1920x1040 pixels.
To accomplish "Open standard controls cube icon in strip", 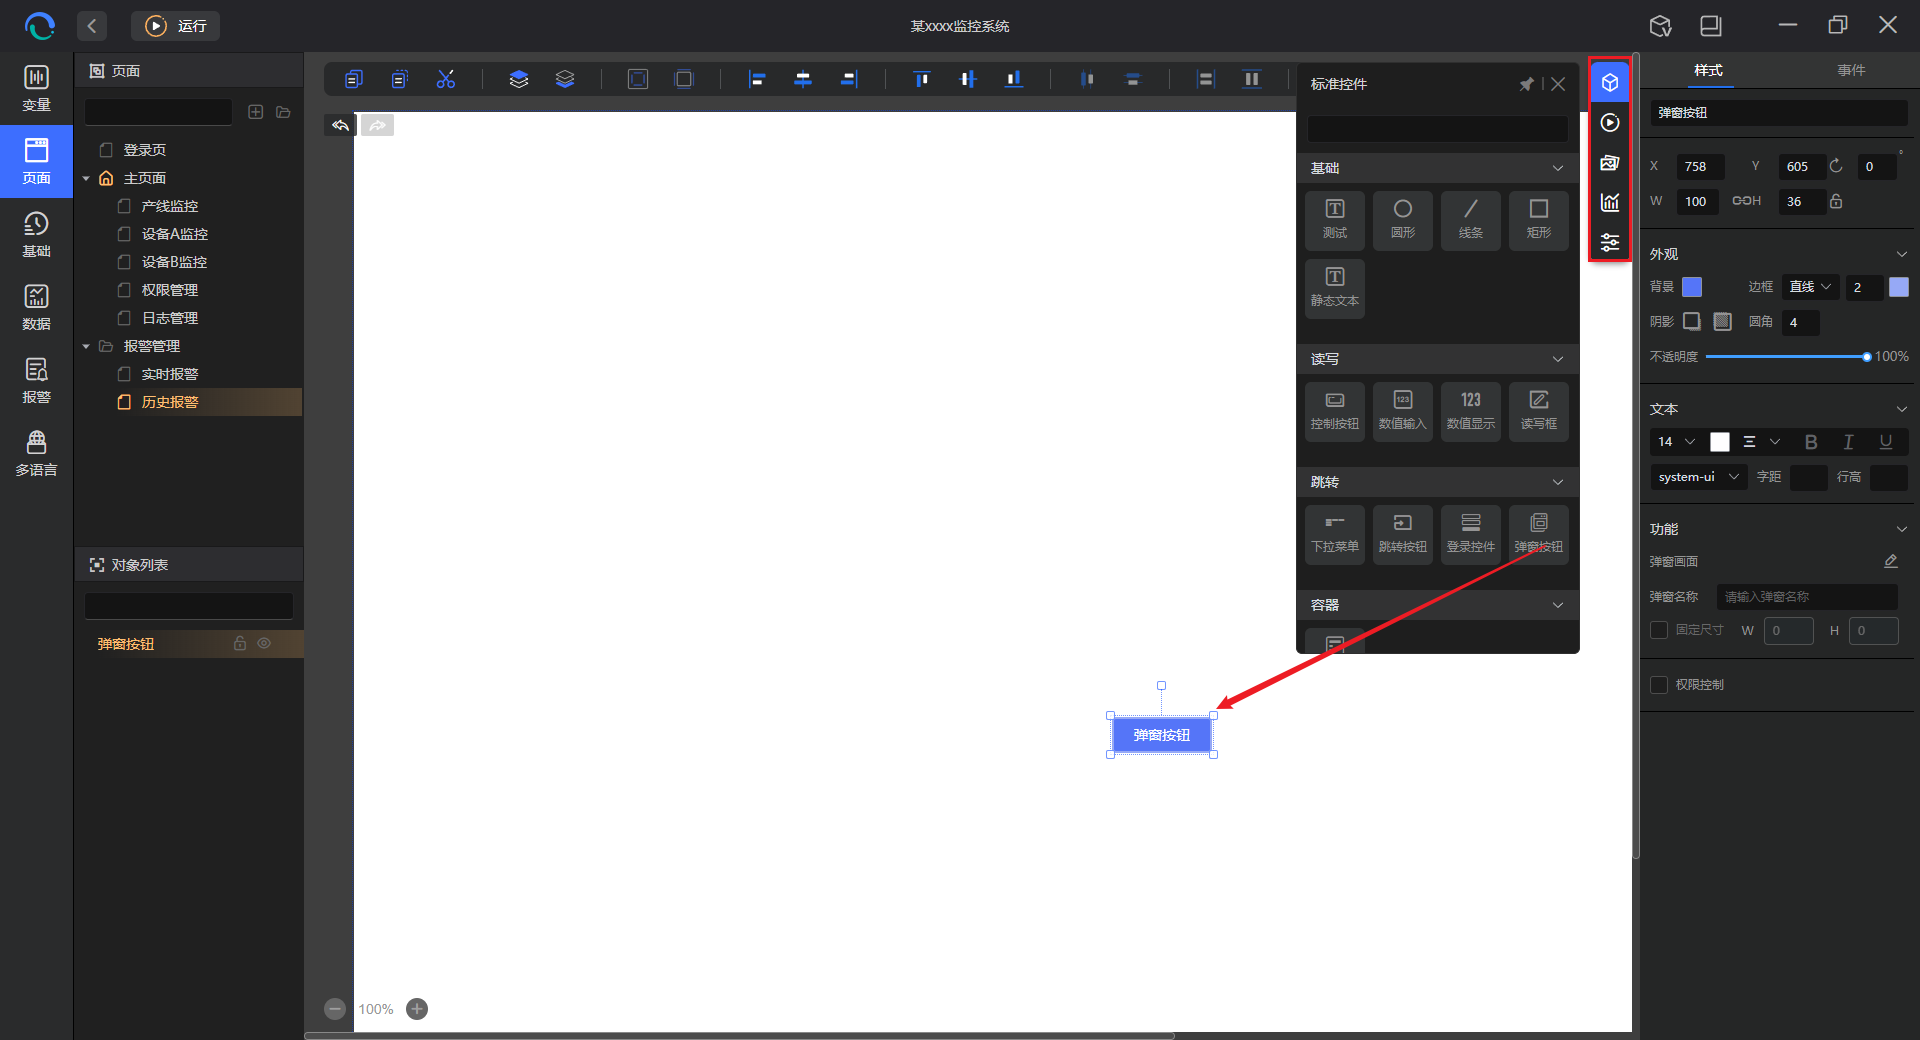I will (x=1610, y=82).
